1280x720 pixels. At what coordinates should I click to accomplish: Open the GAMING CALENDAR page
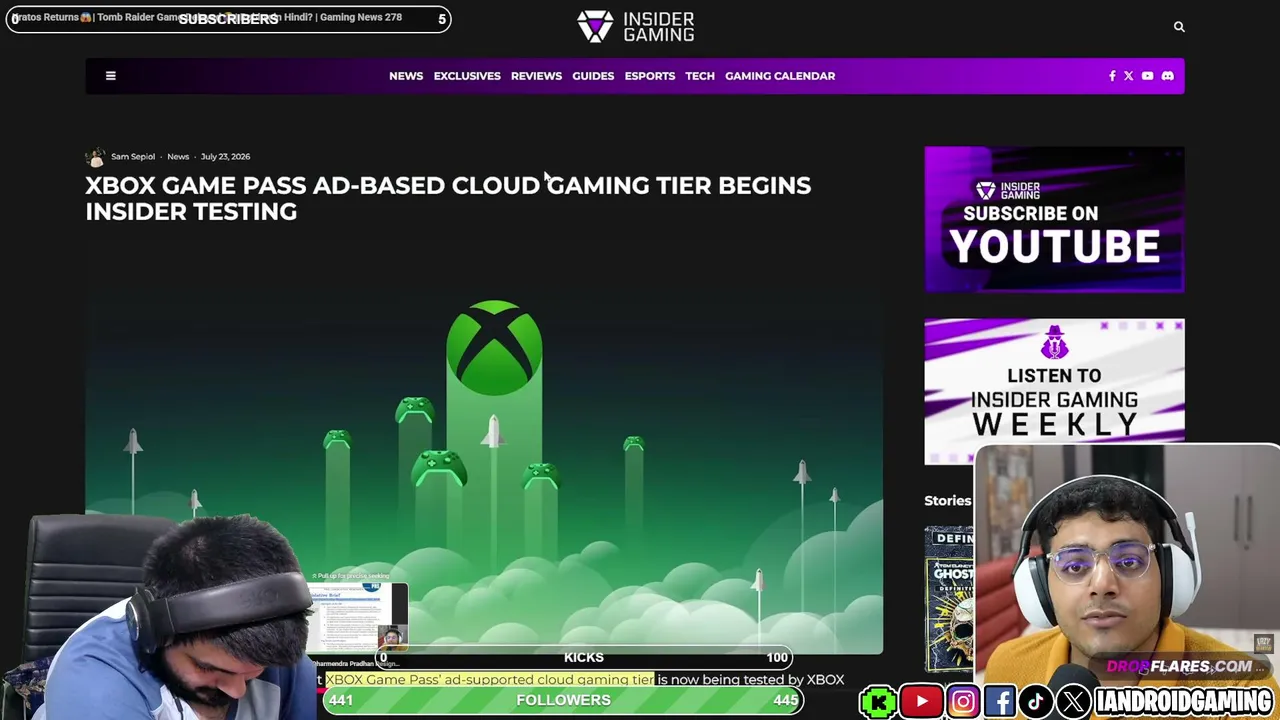(x=780, y=76)
